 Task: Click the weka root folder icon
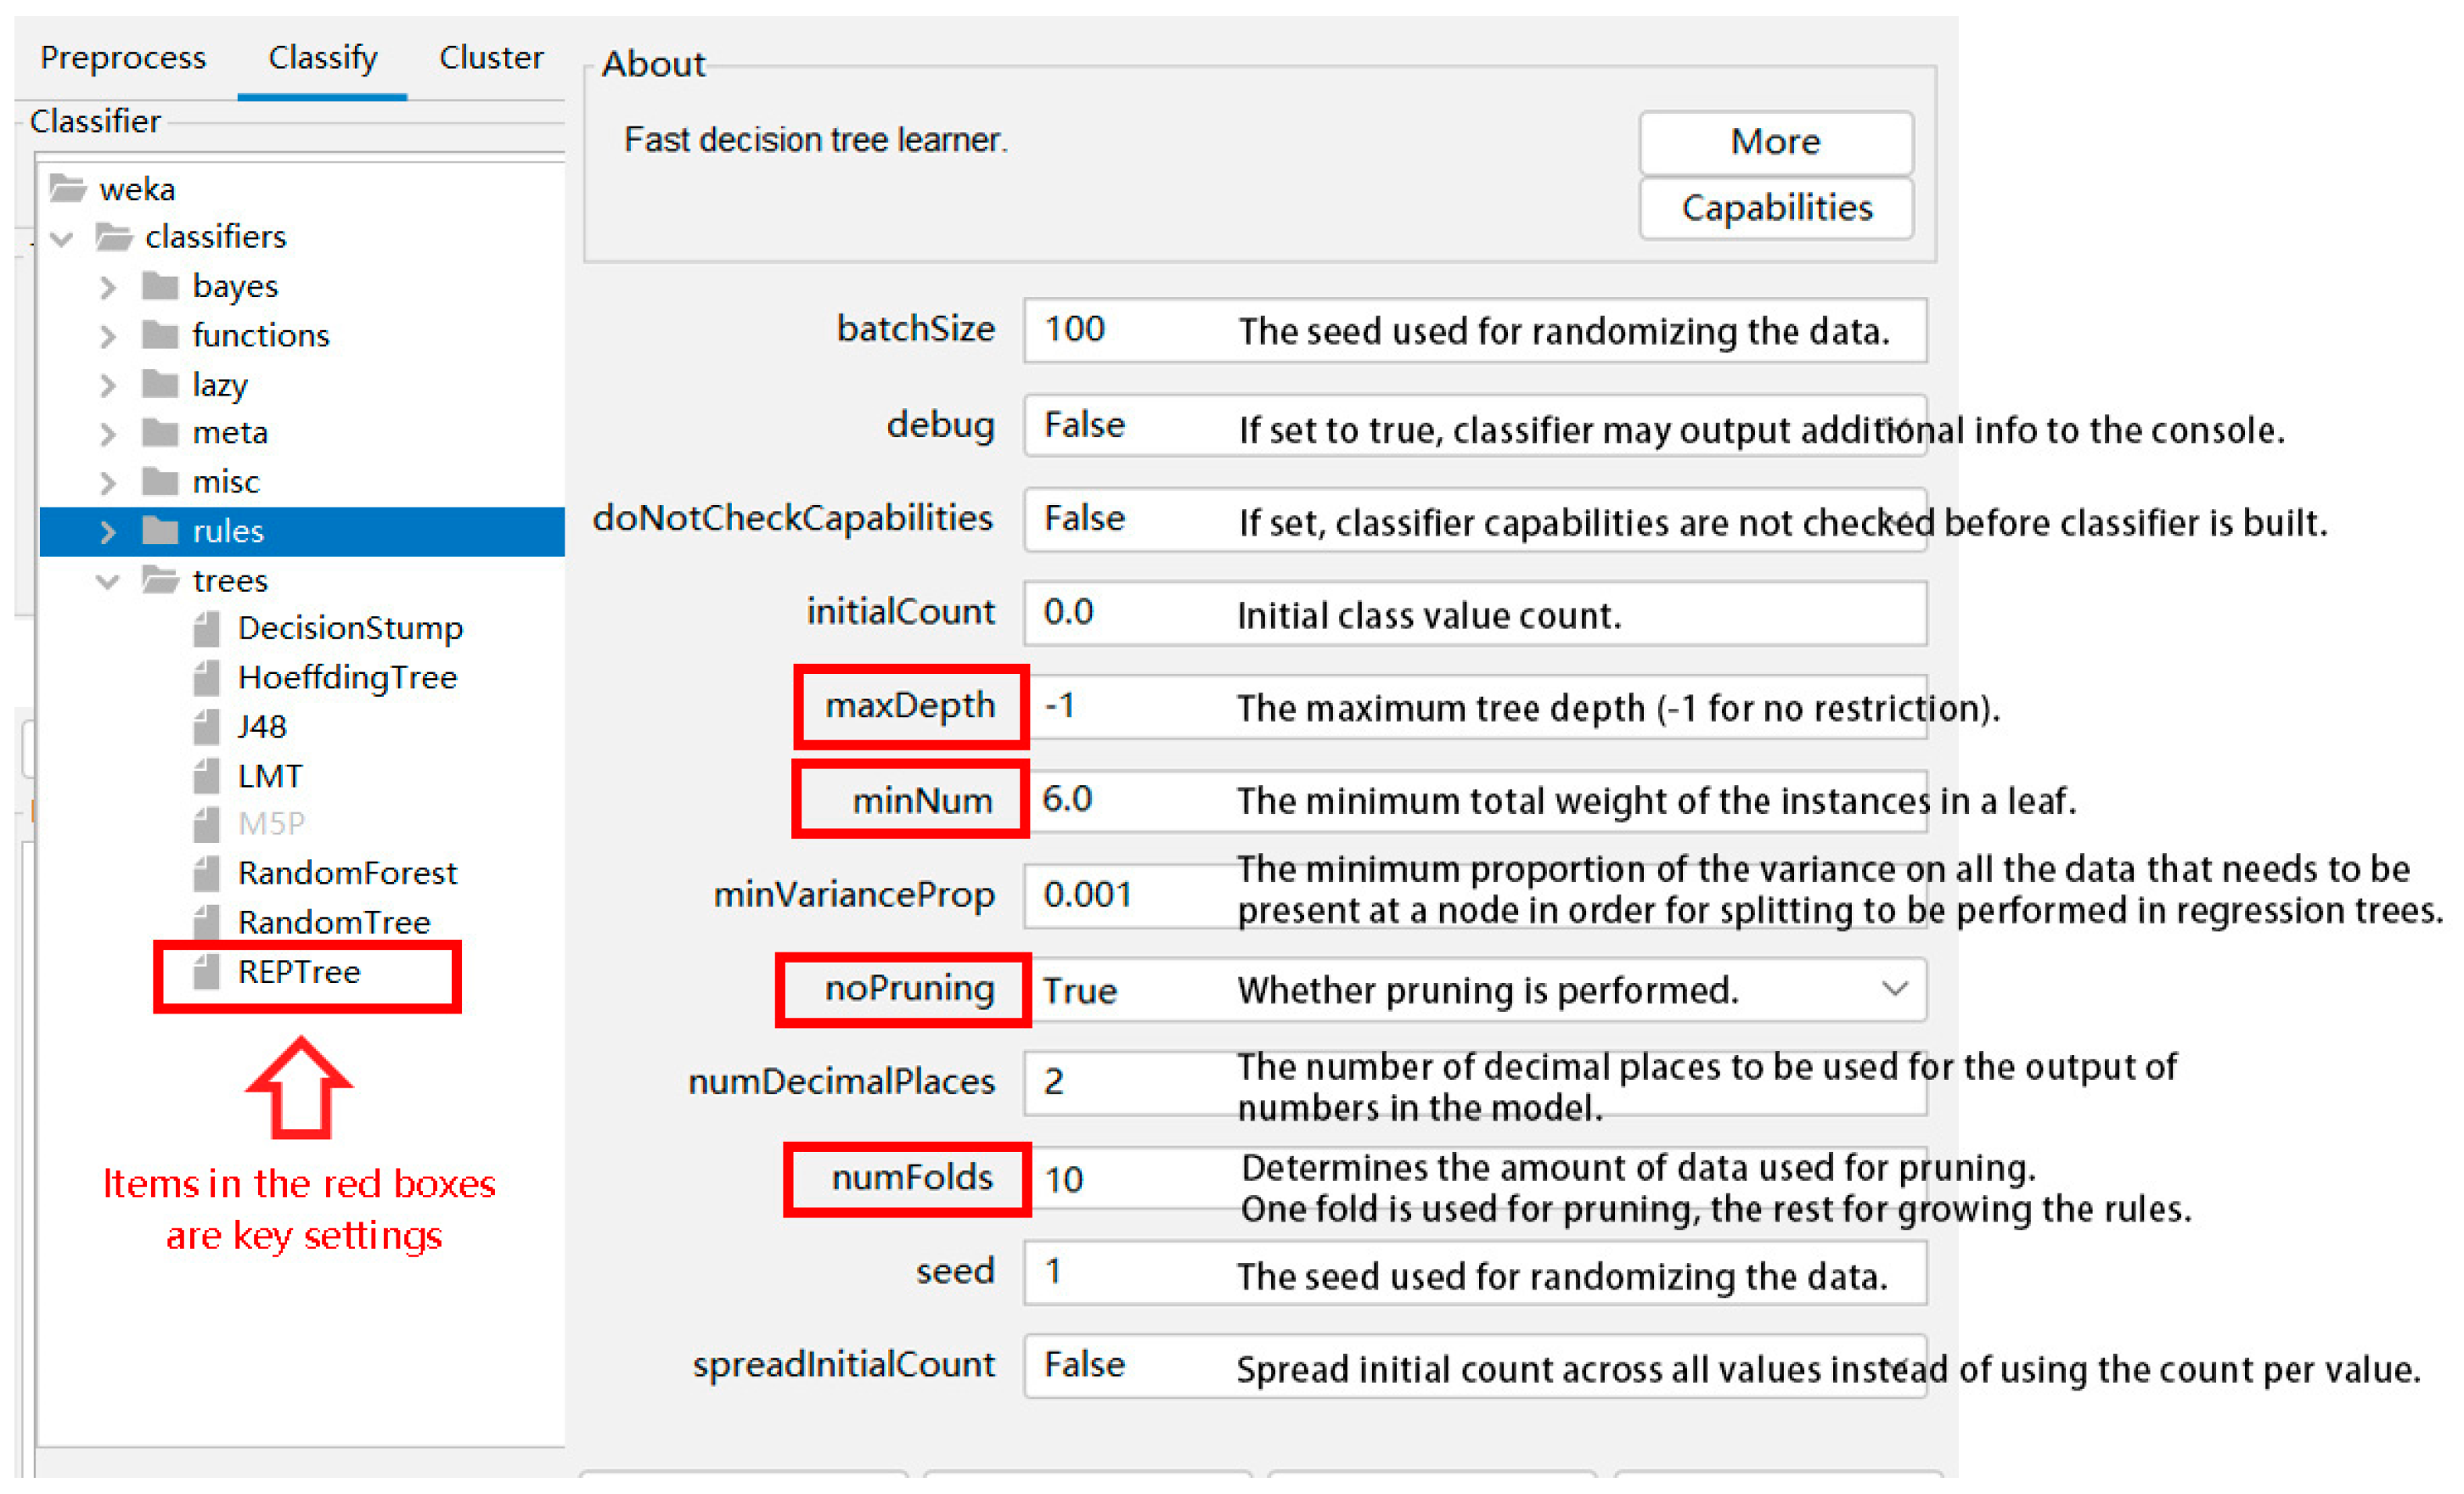click(x=68, y=188)
